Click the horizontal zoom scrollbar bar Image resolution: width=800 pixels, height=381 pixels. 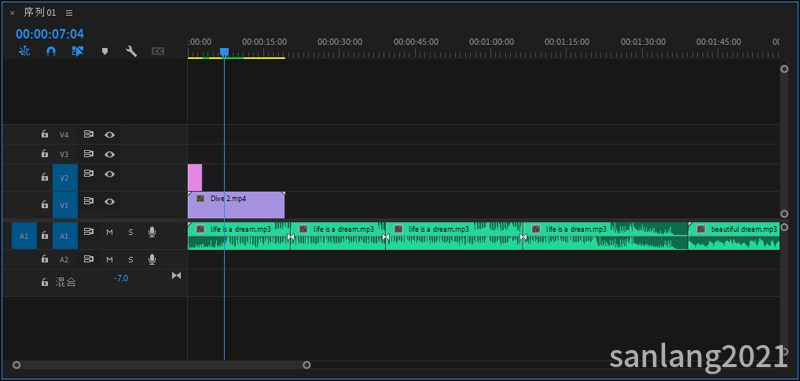coord(161,365)
